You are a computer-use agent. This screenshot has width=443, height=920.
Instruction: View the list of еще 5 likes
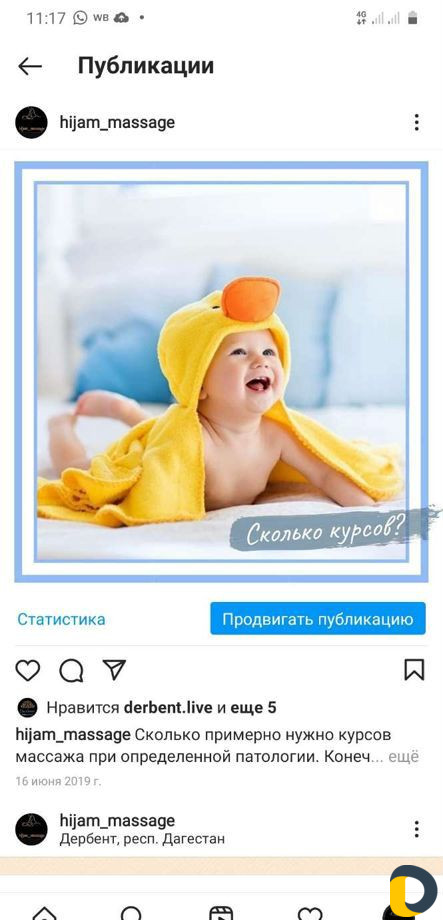(x=253, y=708)
